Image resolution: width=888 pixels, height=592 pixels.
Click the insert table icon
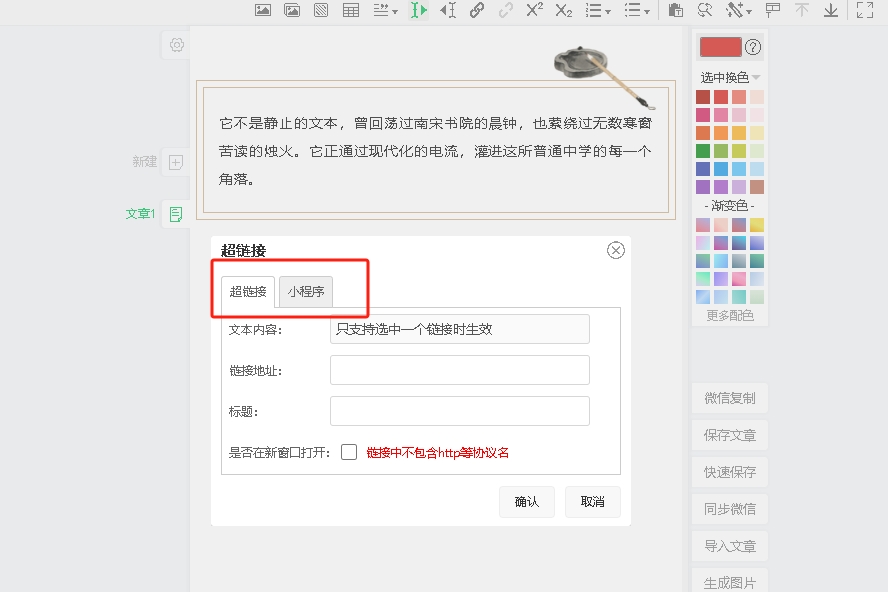point(351,10)
